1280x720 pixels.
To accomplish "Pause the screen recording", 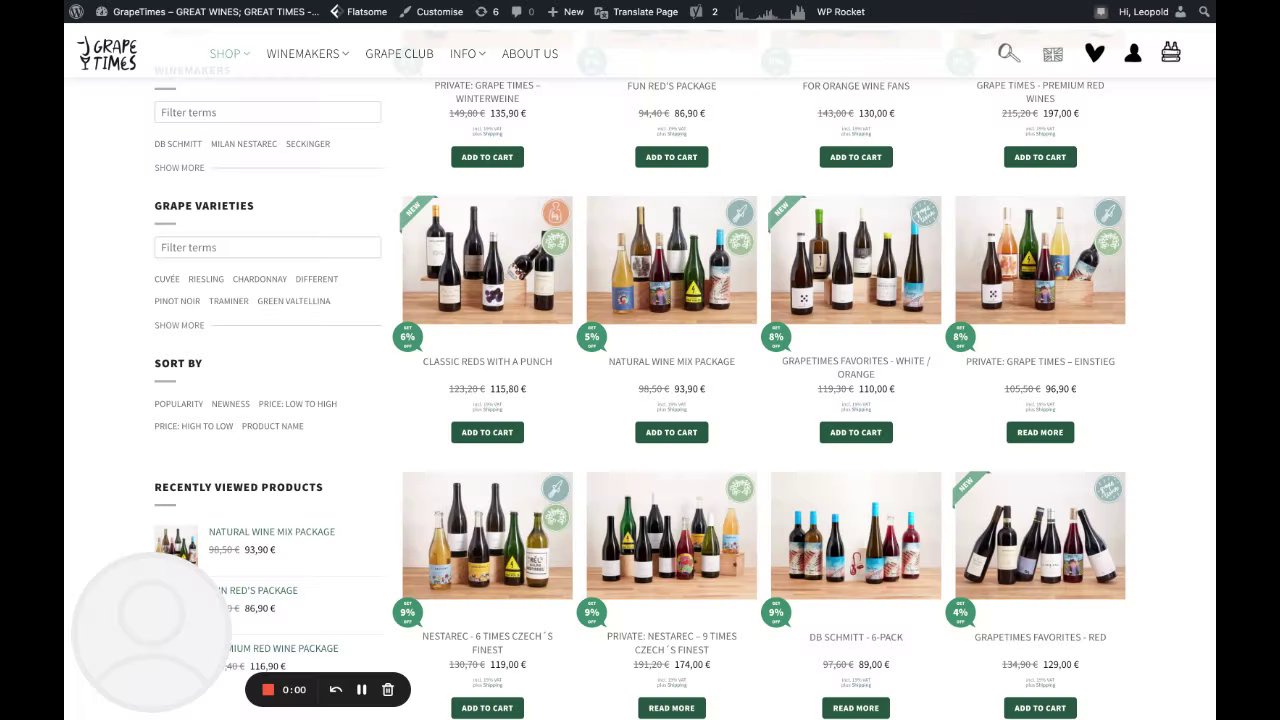I will pyautogui.click(x=362, y=690).
